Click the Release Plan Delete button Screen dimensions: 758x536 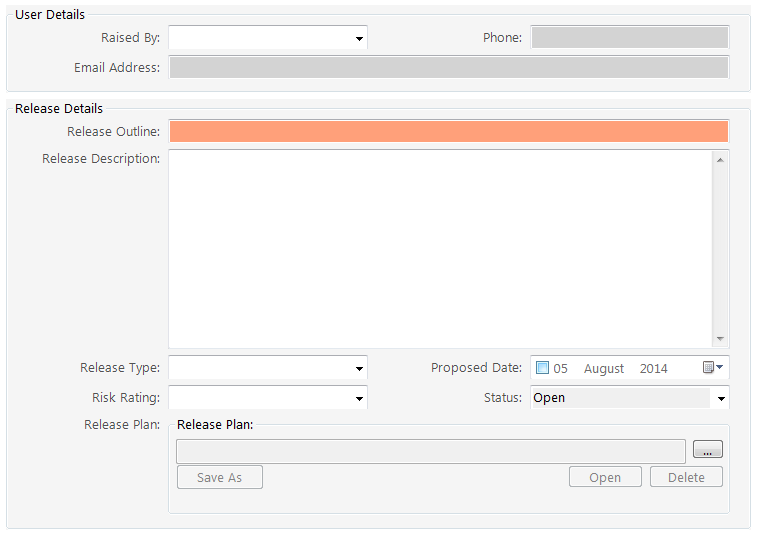686,477
